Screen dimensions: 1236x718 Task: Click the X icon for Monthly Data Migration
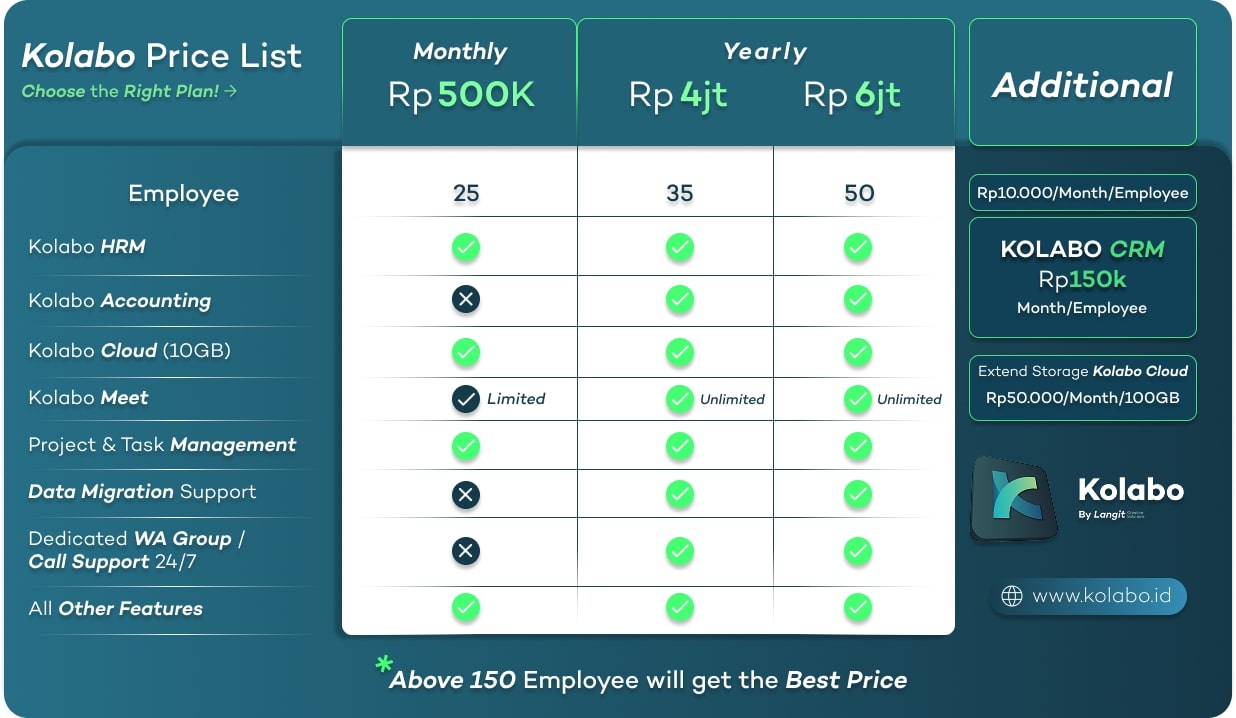click(x=465, y=494)
